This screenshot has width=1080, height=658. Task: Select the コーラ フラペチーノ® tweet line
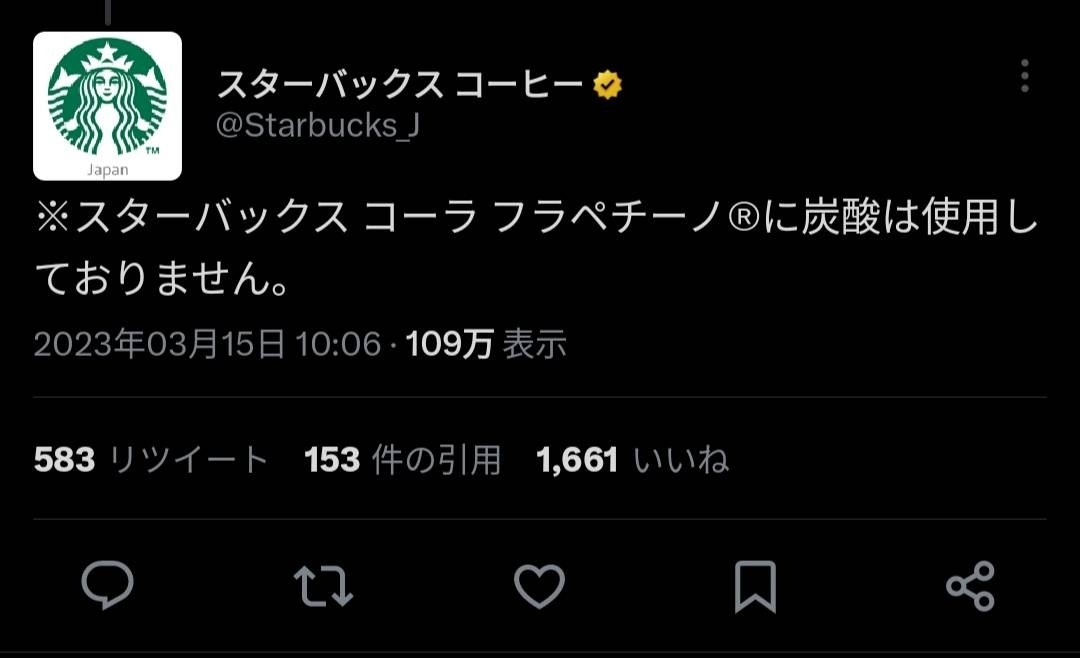[x=537, y=216]
